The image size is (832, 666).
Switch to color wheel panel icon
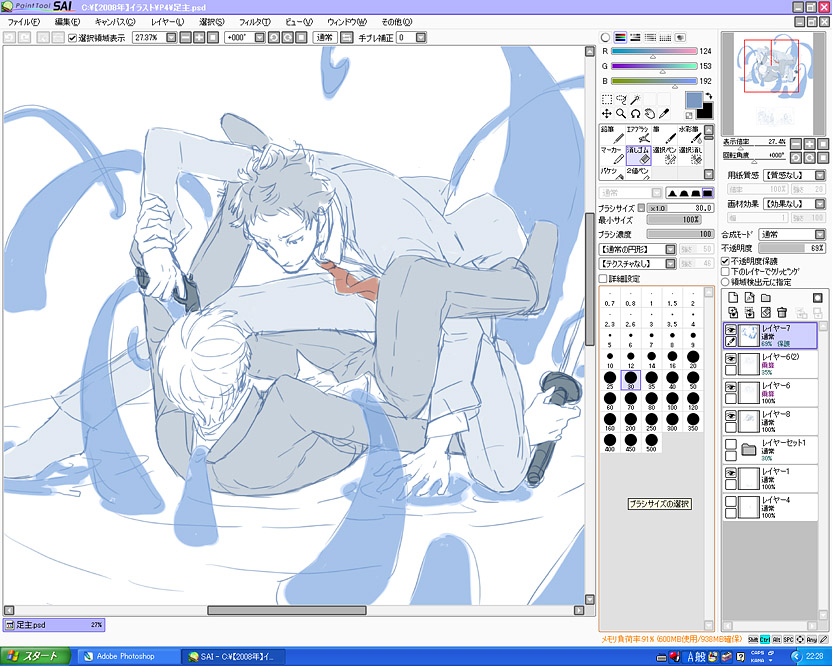(x=605, y=38)
